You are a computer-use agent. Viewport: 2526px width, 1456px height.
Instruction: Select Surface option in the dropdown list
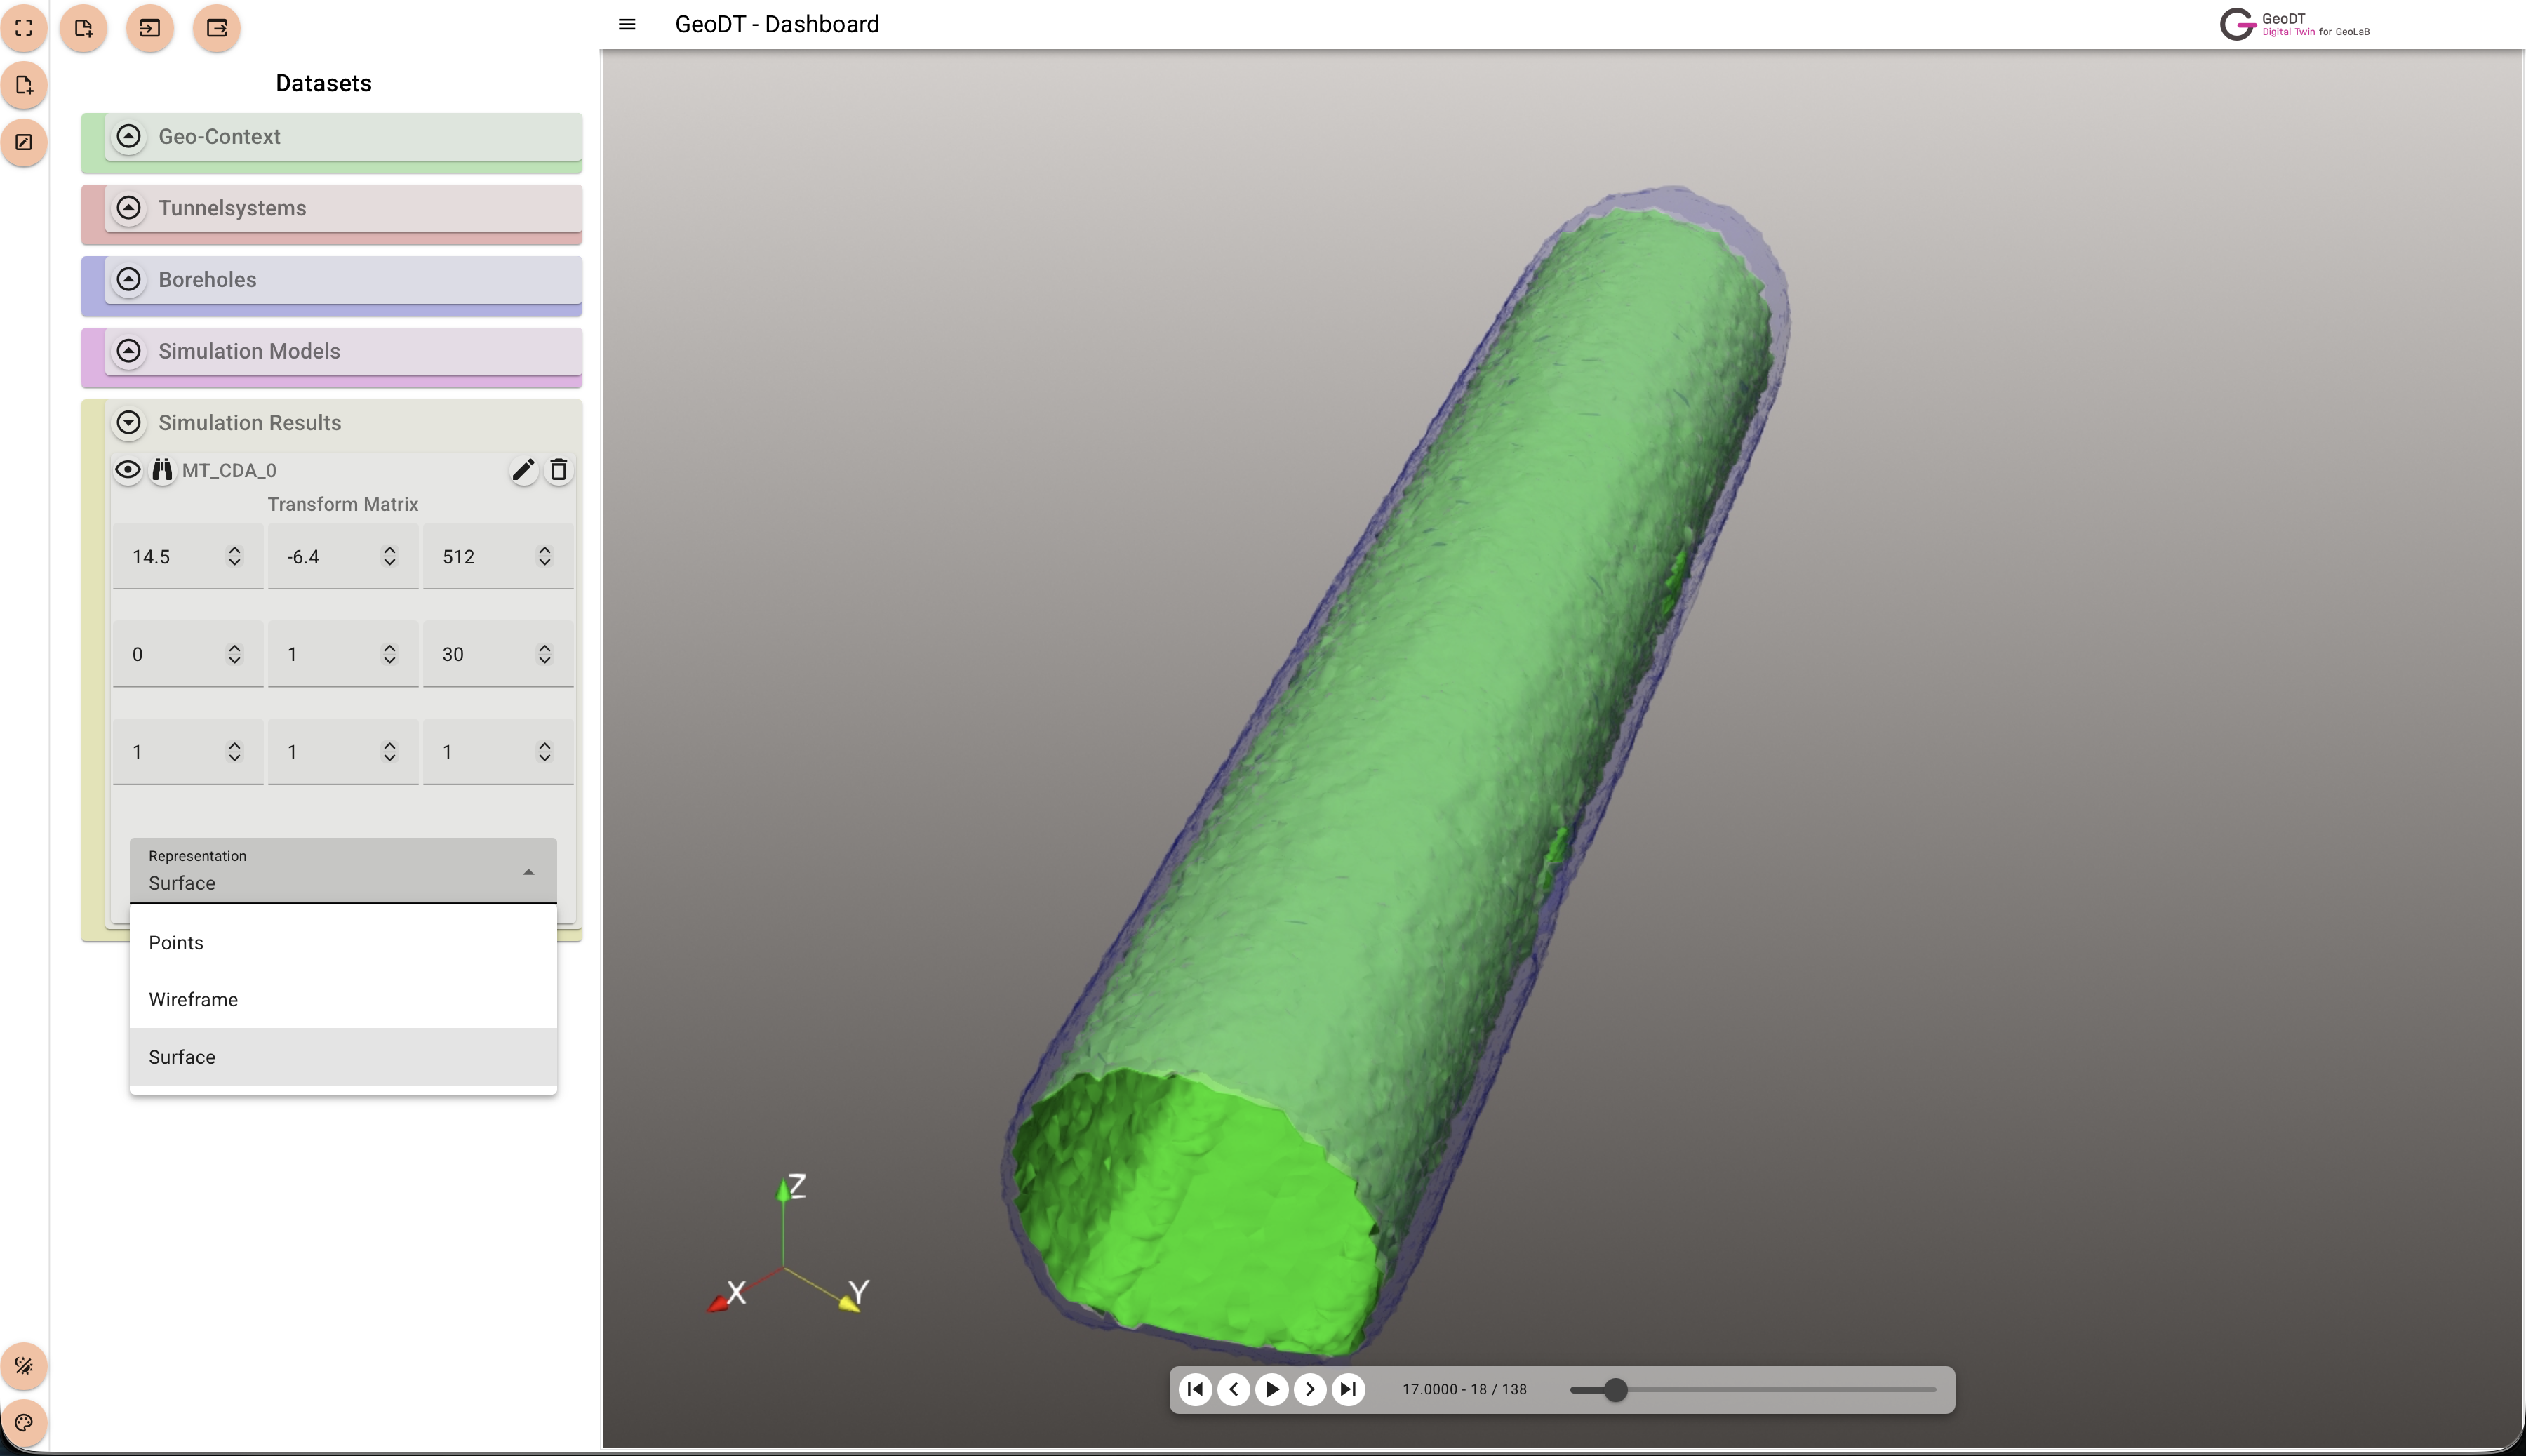(x=343, y=1057)
